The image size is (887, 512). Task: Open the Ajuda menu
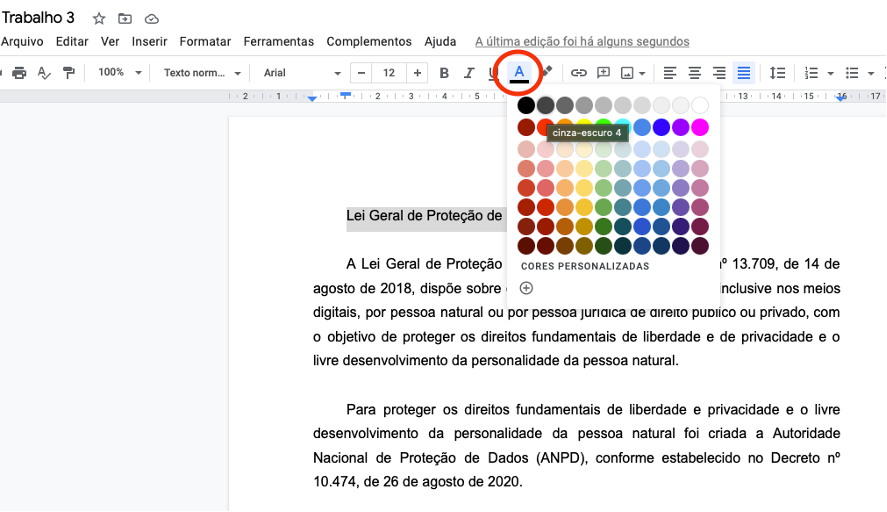pyautogui.click(x=440, y=41)
